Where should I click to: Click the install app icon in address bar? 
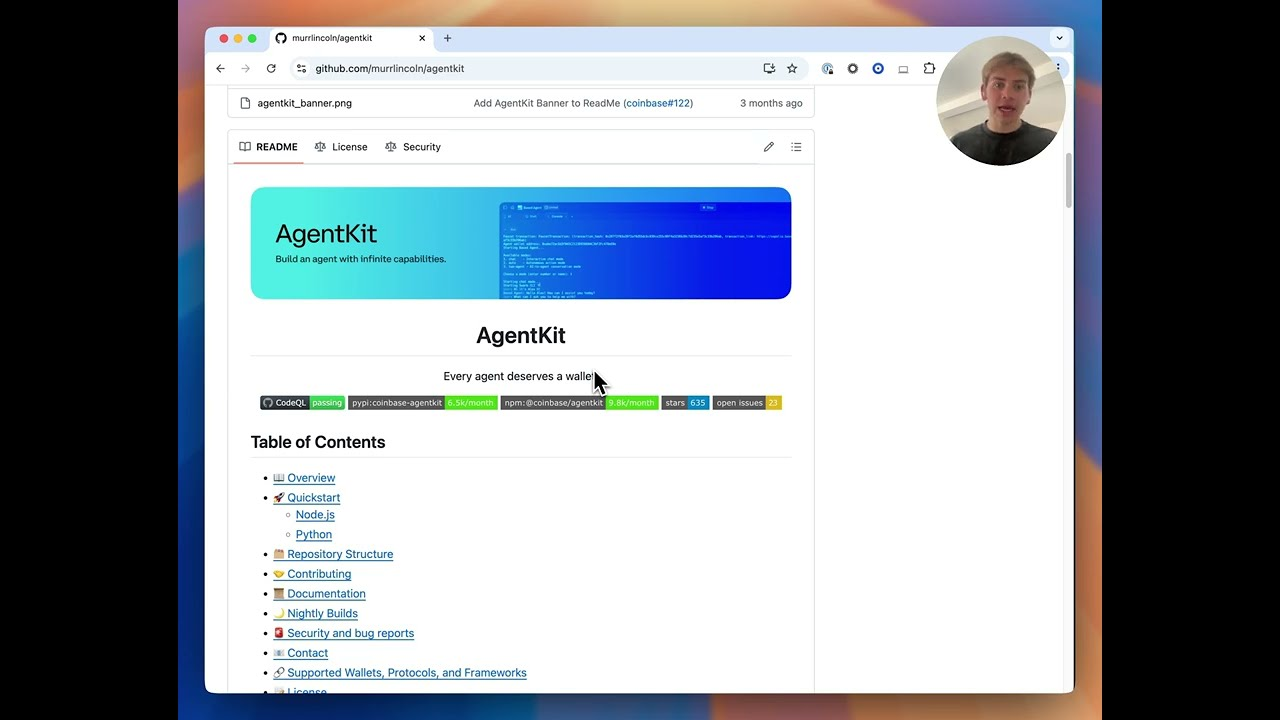[x=769, y=69]
